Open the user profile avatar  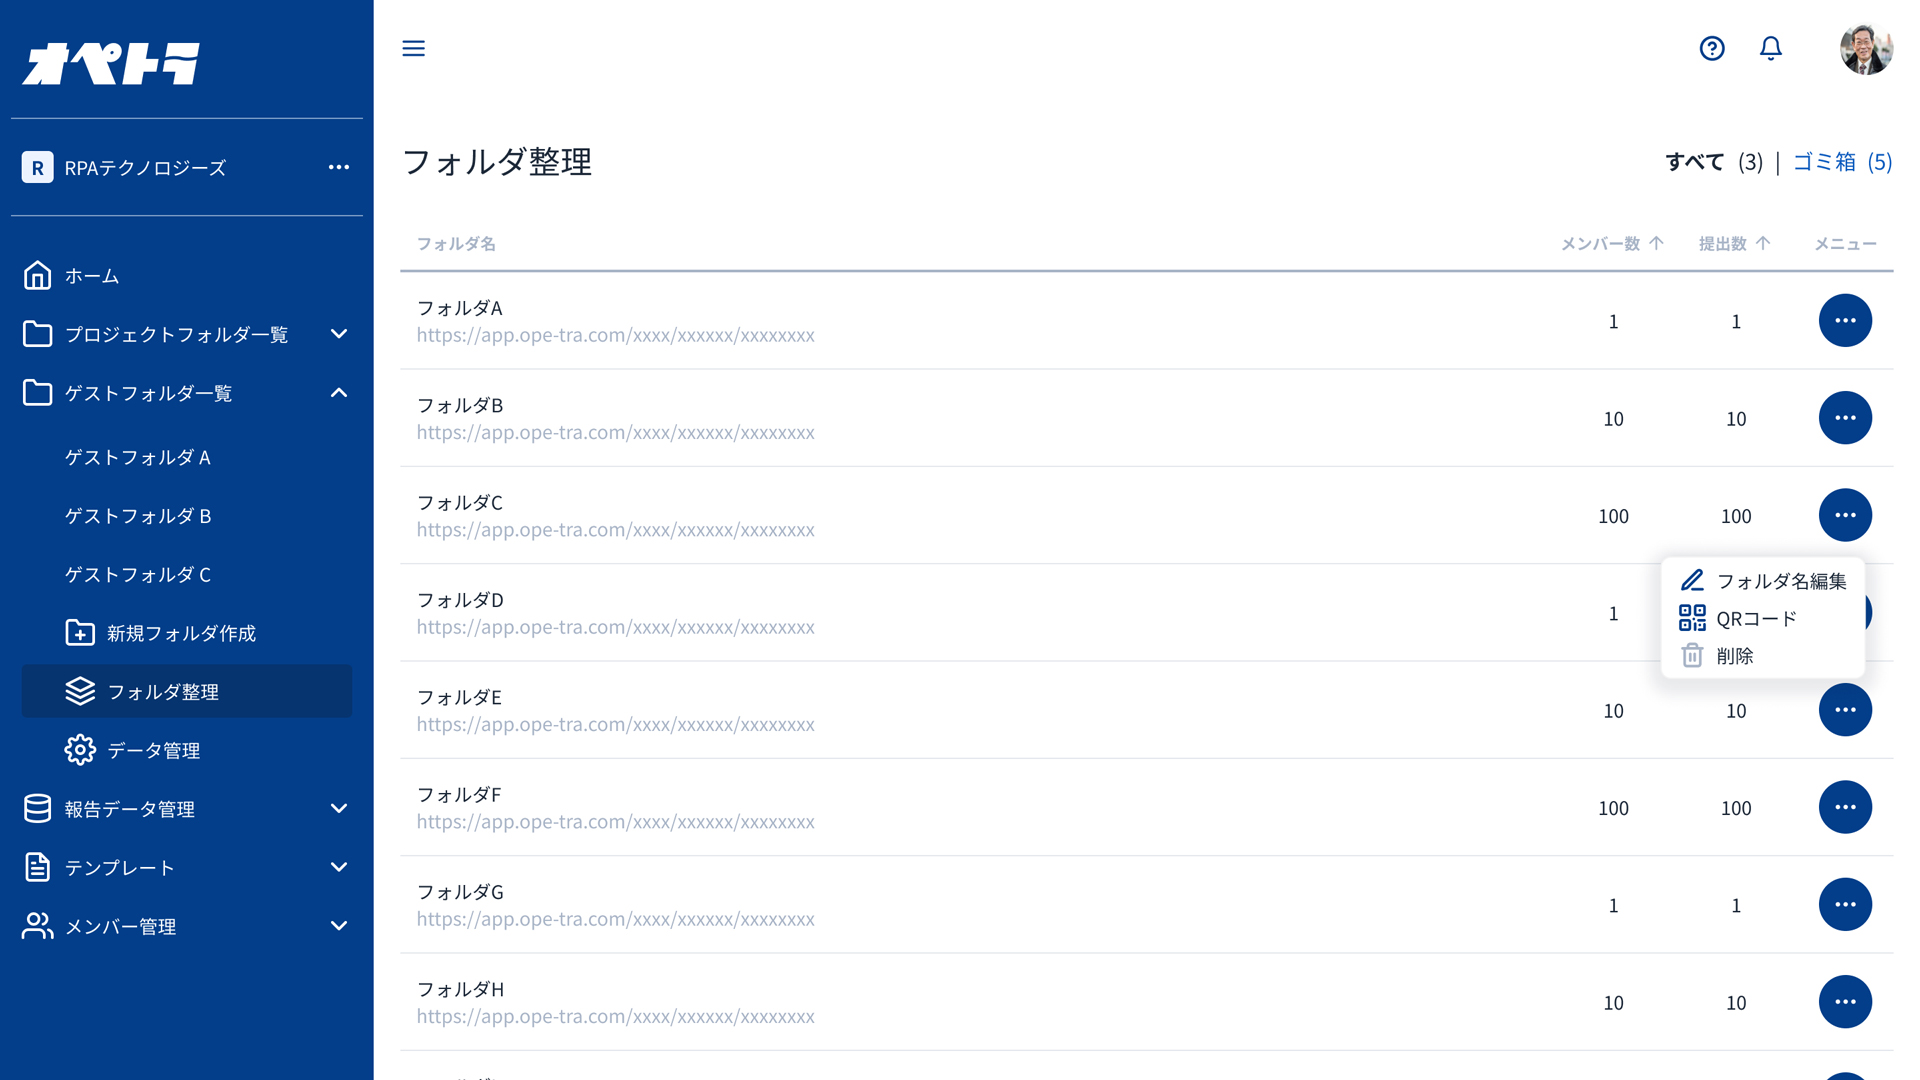coord(1866,49)
